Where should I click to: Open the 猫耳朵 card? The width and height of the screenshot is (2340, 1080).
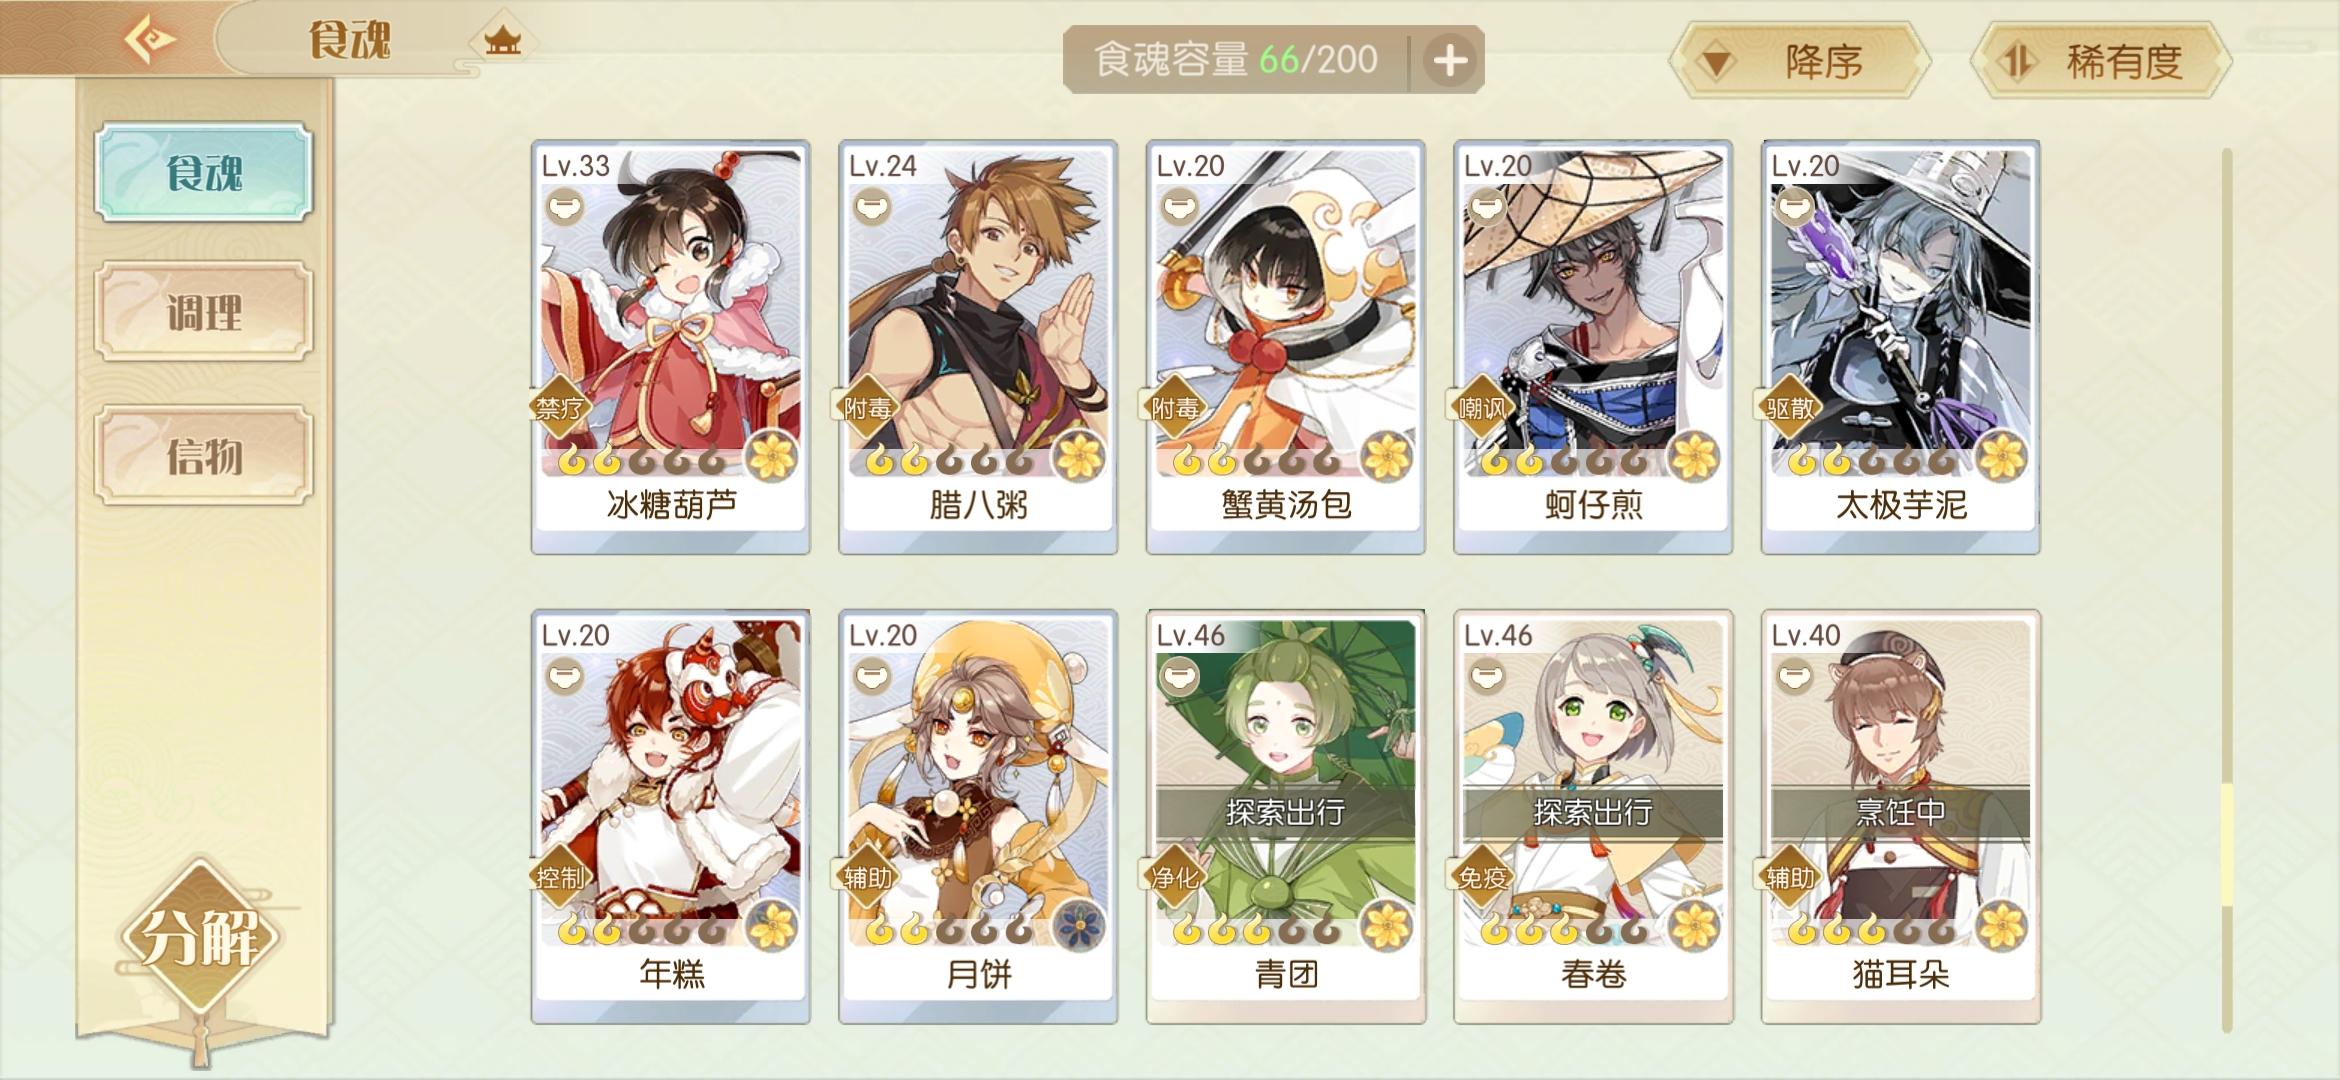pos(1900,816)
